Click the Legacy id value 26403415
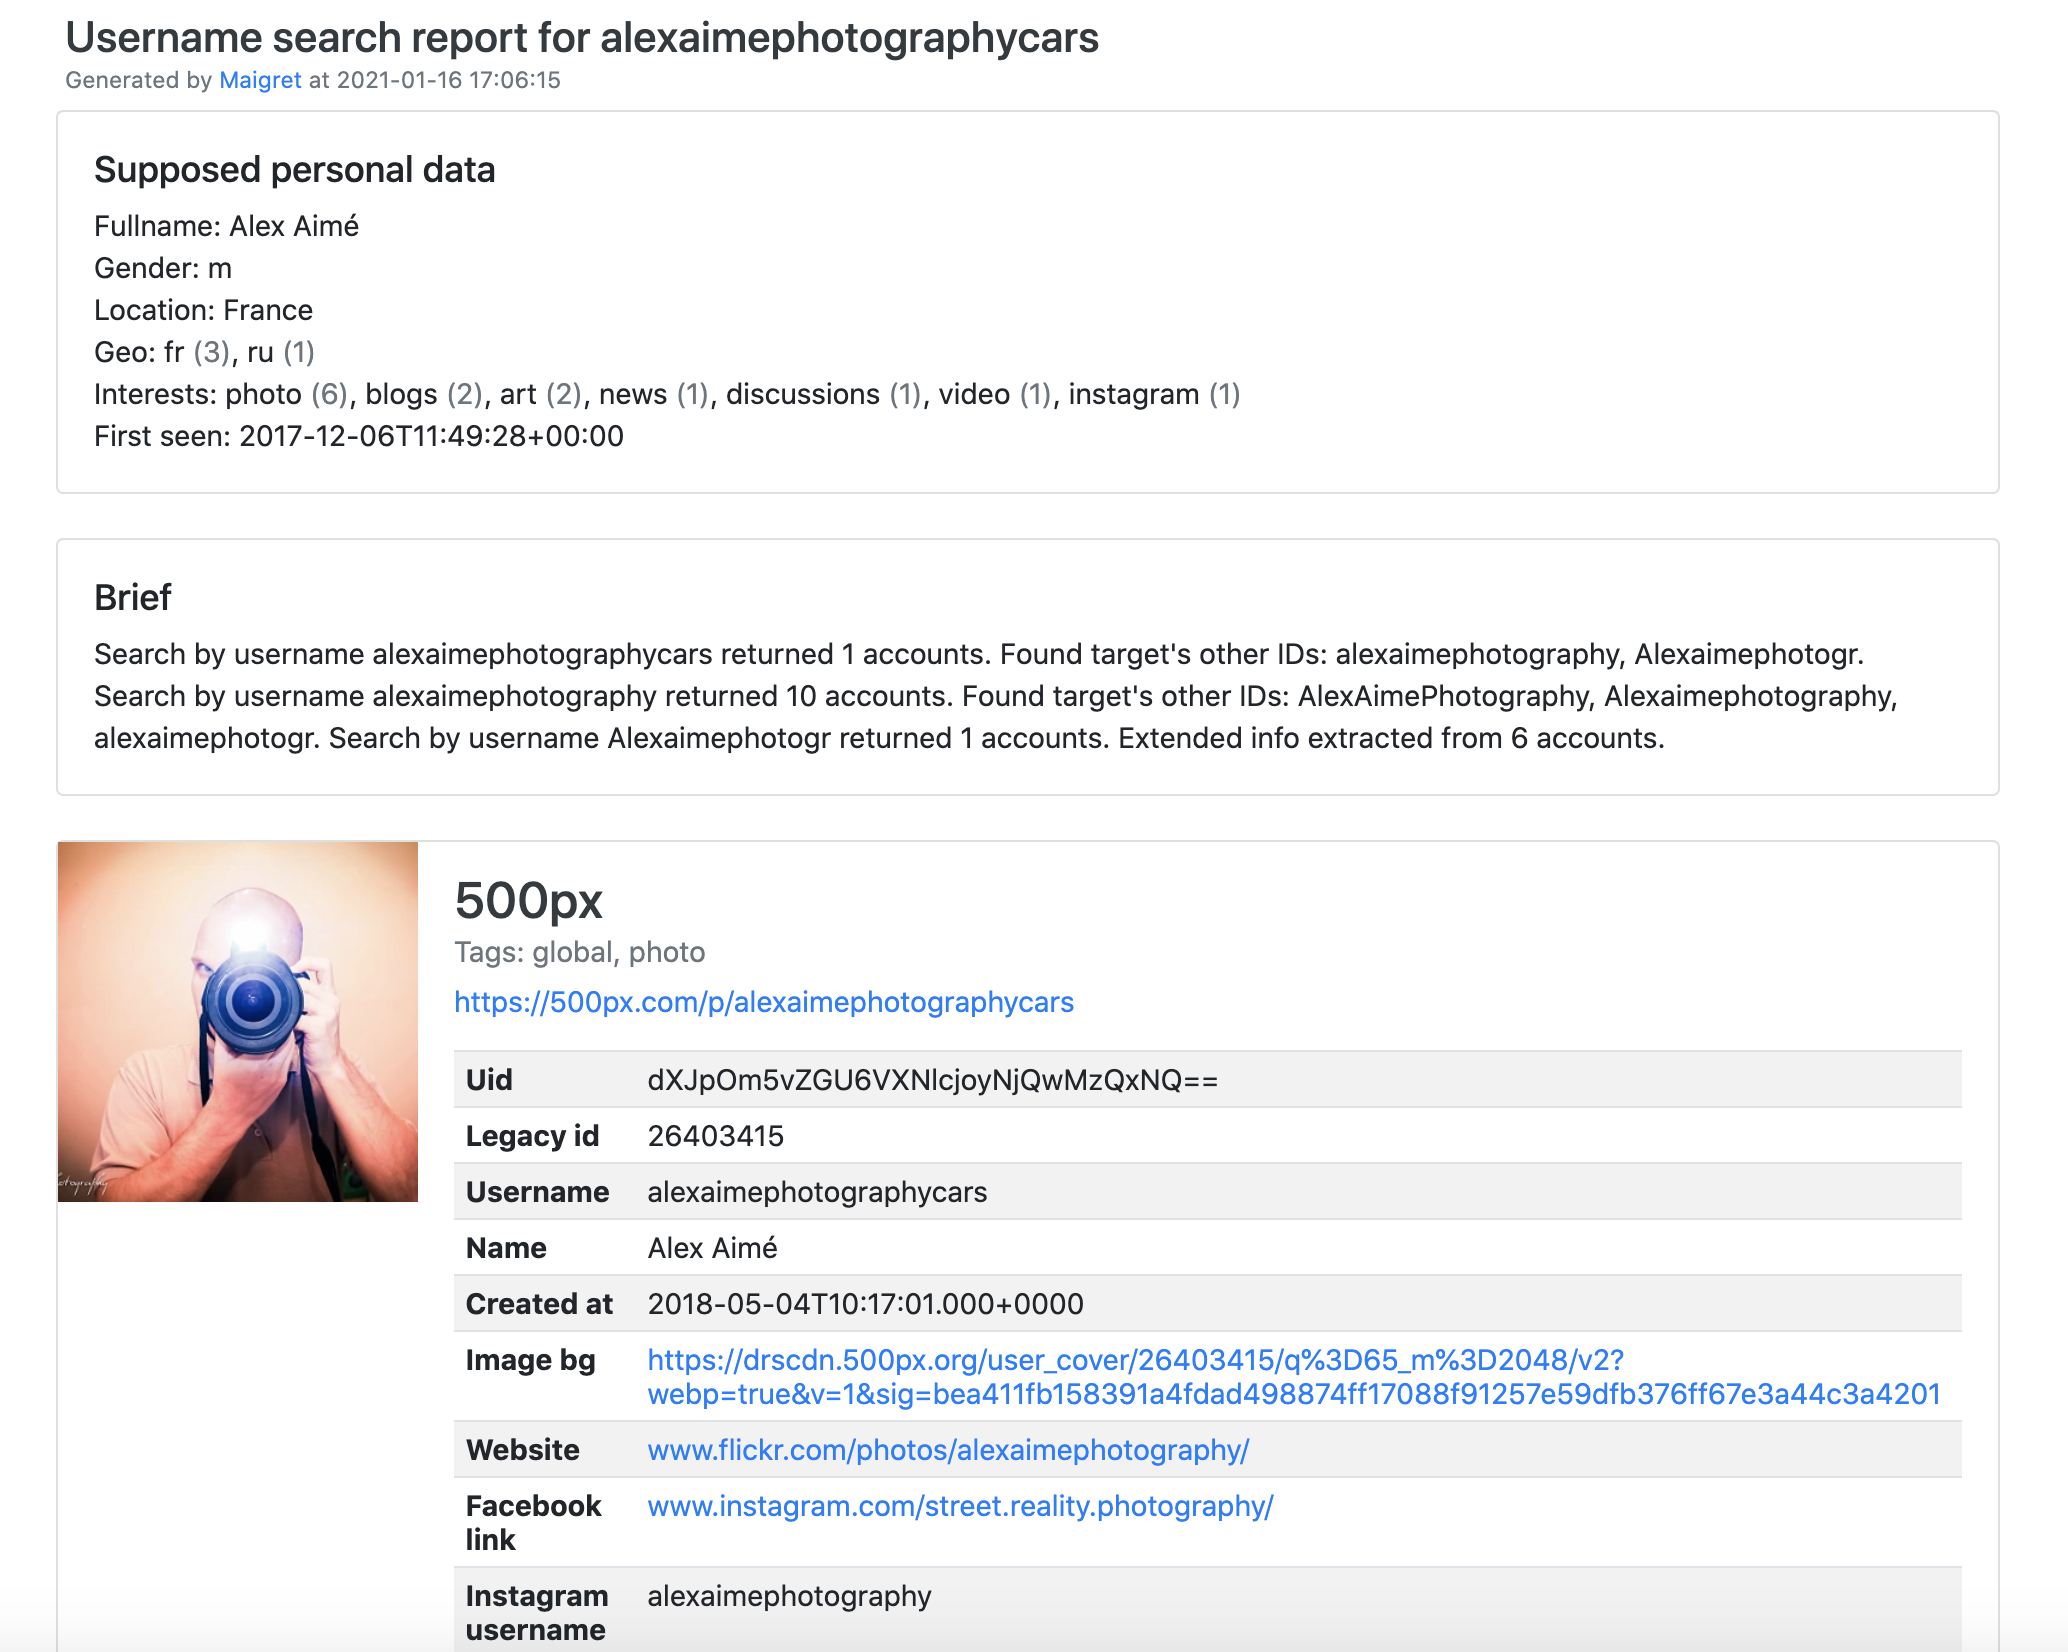The height and width of the screenshot is (1652, 2068). coord(715,1136)
